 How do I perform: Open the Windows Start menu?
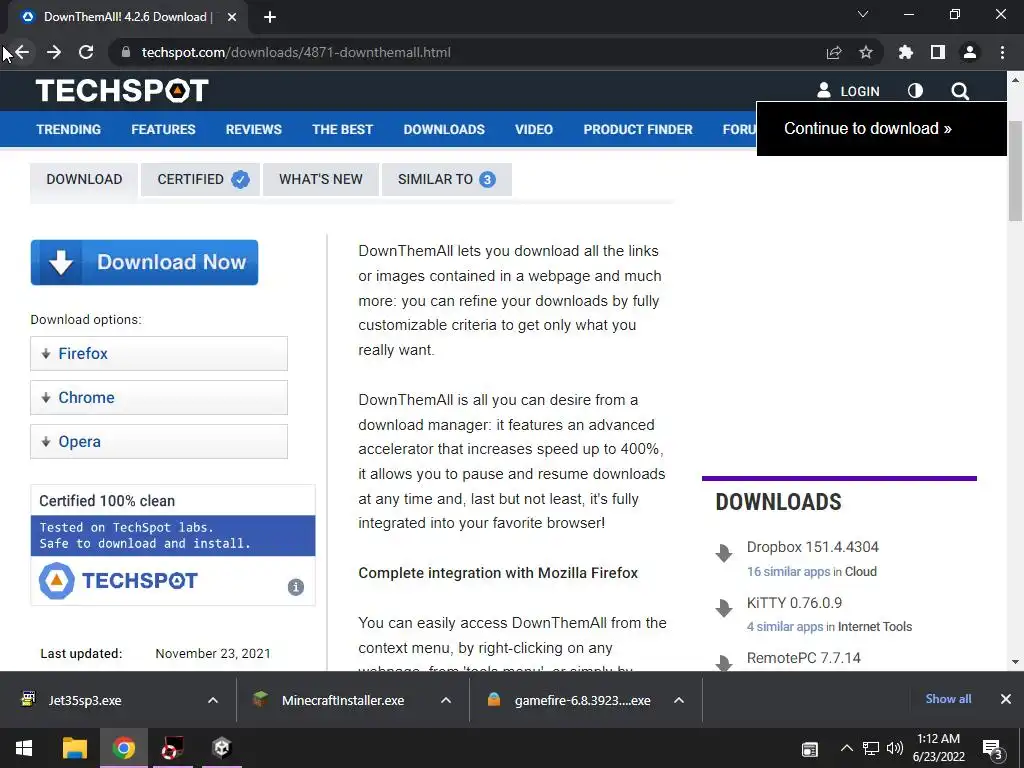(x=24, y=748)
